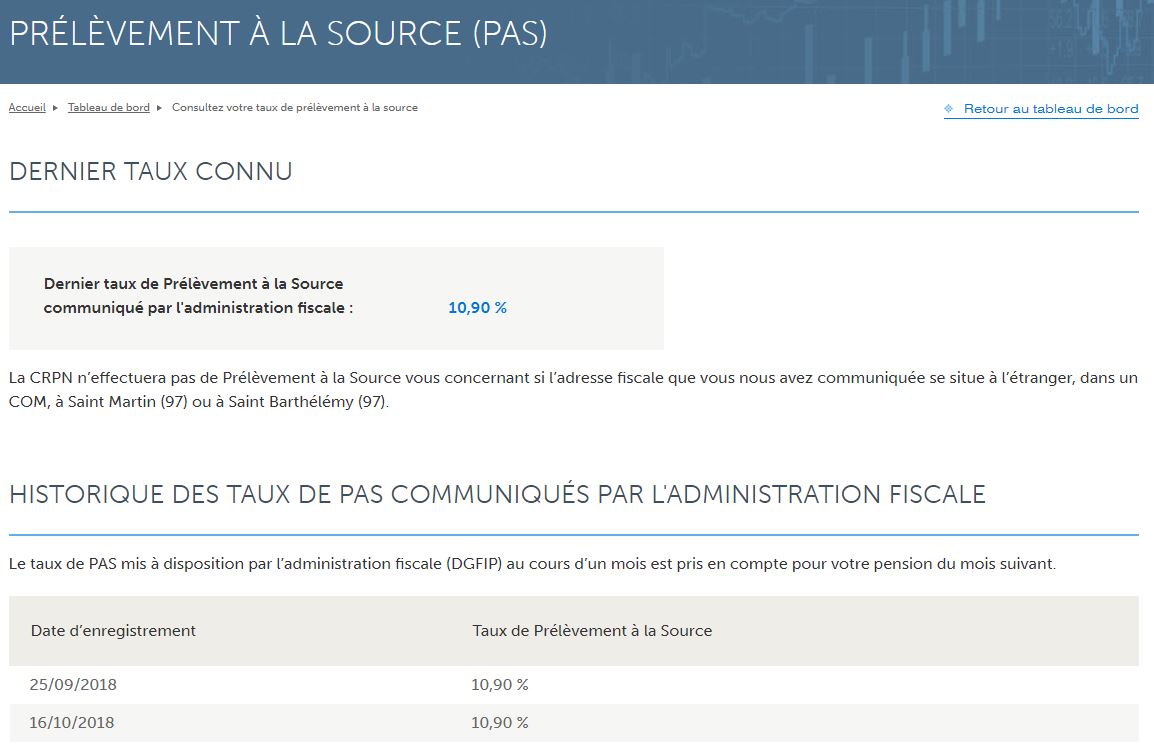
Task: Click sentence Le taux de PAS mis à disposition
Action: coord(532,564)
